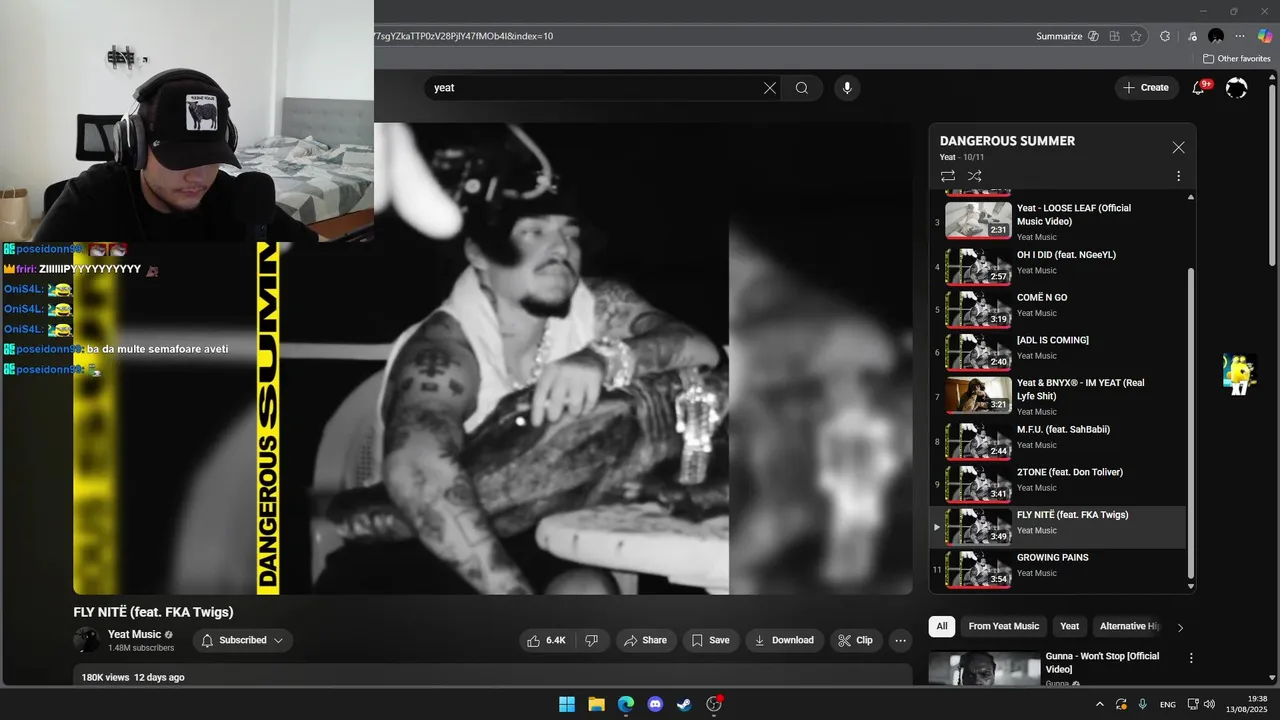Dislike the video with thumbs-down
1280x720 pixels.
591,640
